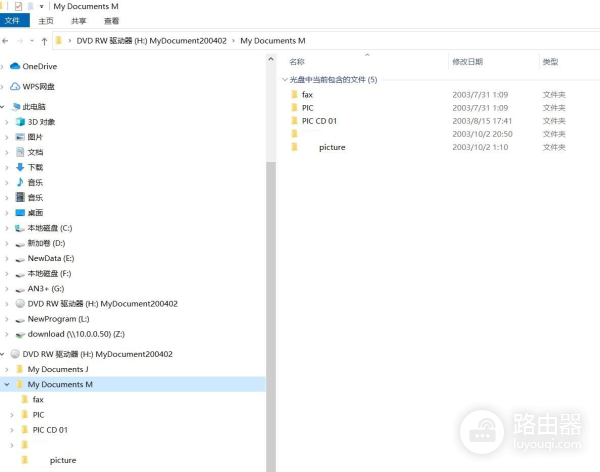The width and height of the screenshot is (600, 472).
Task: Select OneDrive cloud icon in sidebar
Action: click(15, 66)
